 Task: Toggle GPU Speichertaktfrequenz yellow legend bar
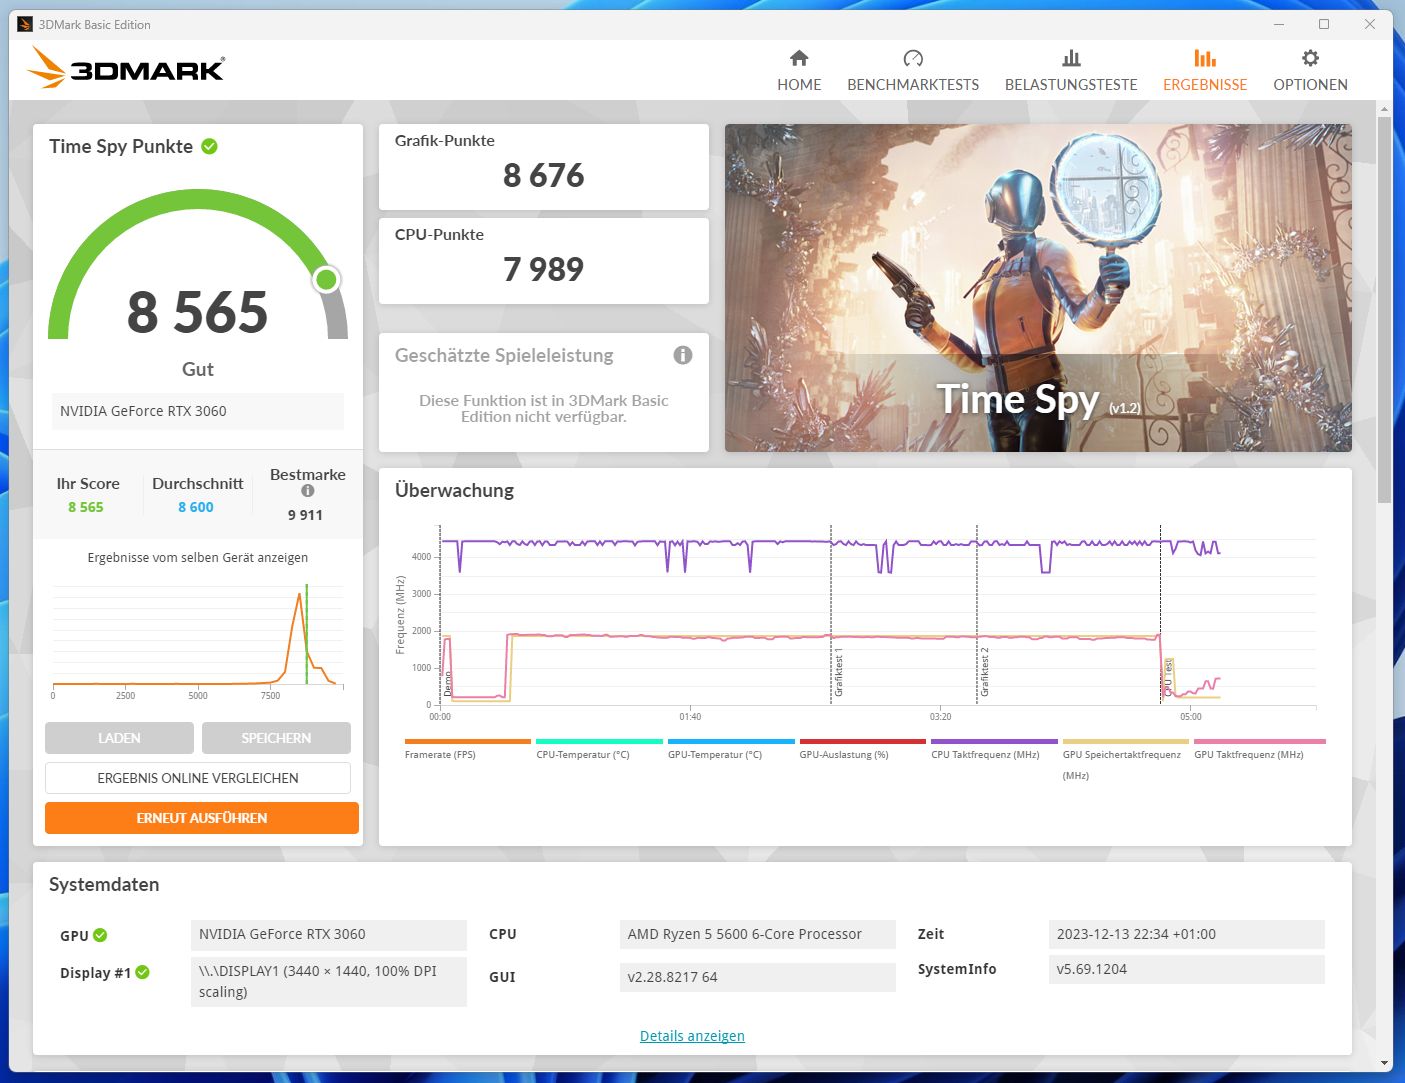pos(1126,742)
